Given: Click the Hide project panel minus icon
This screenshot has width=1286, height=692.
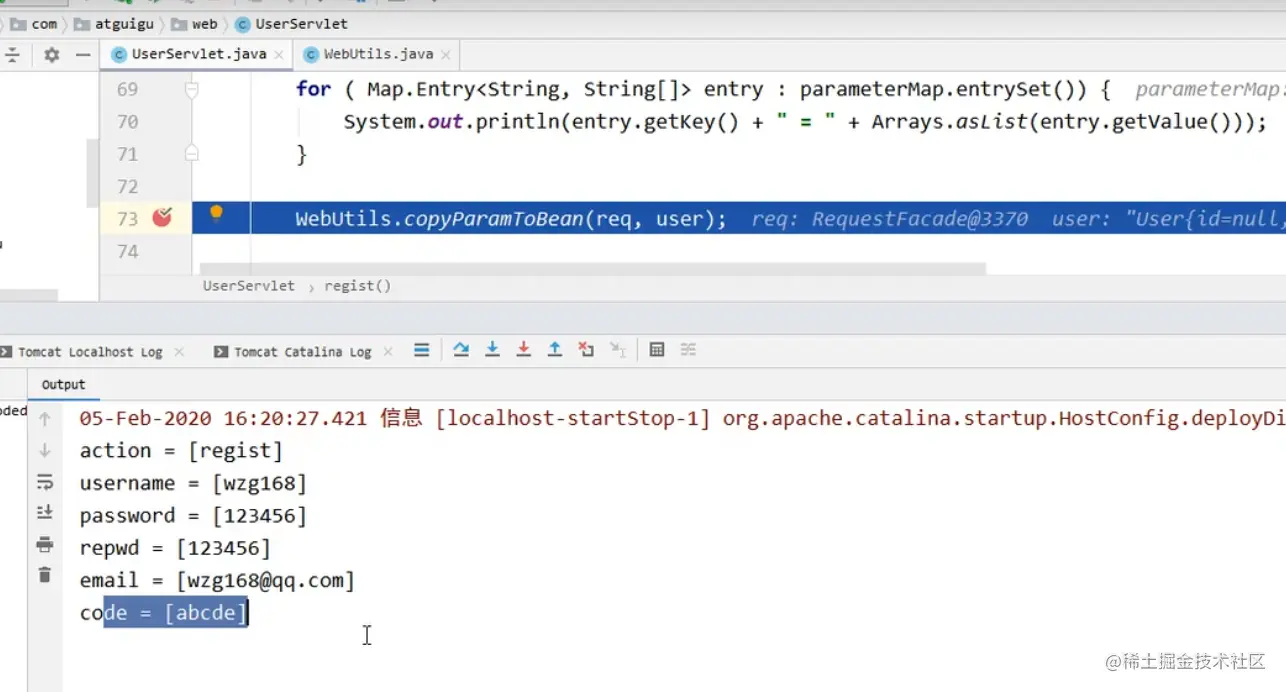Looking at the screenshot, I should point(83,55).
